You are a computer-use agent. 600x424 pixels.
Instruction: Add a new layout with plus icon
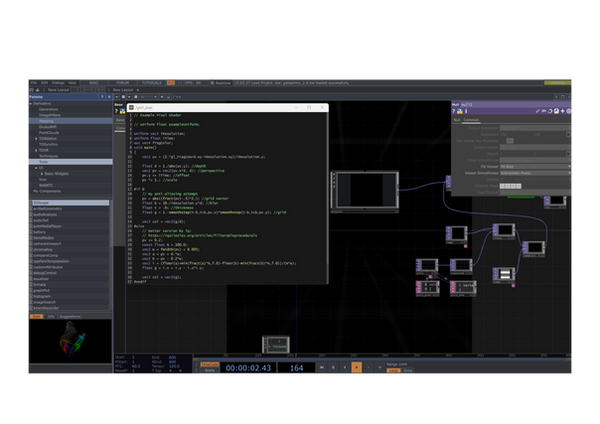pyautogui.click(x=138, y=90)
